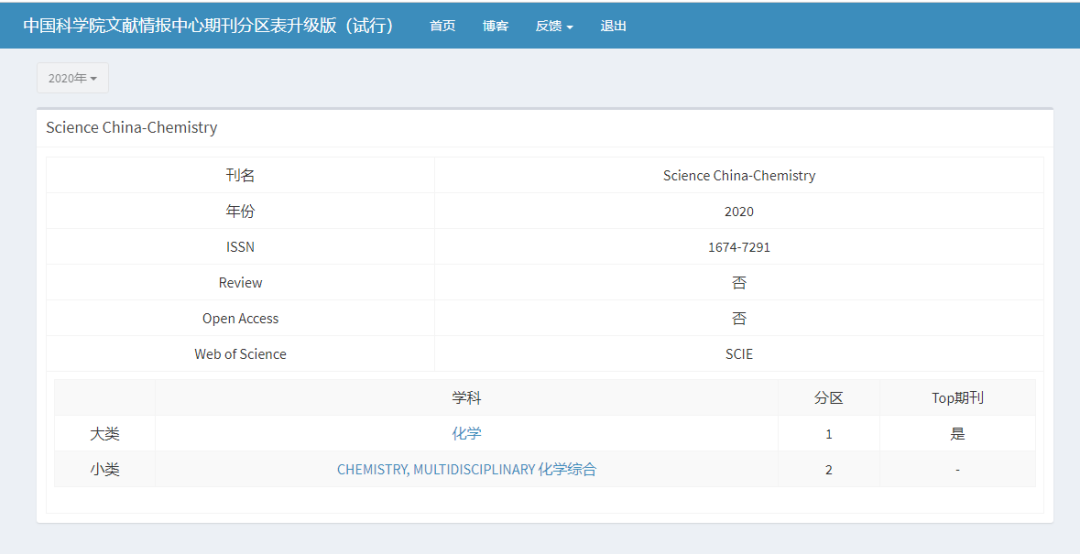The width and height of the screenshot is (1080, 554).
Task: Select the Open Access label cell
Action: (240, 318)
